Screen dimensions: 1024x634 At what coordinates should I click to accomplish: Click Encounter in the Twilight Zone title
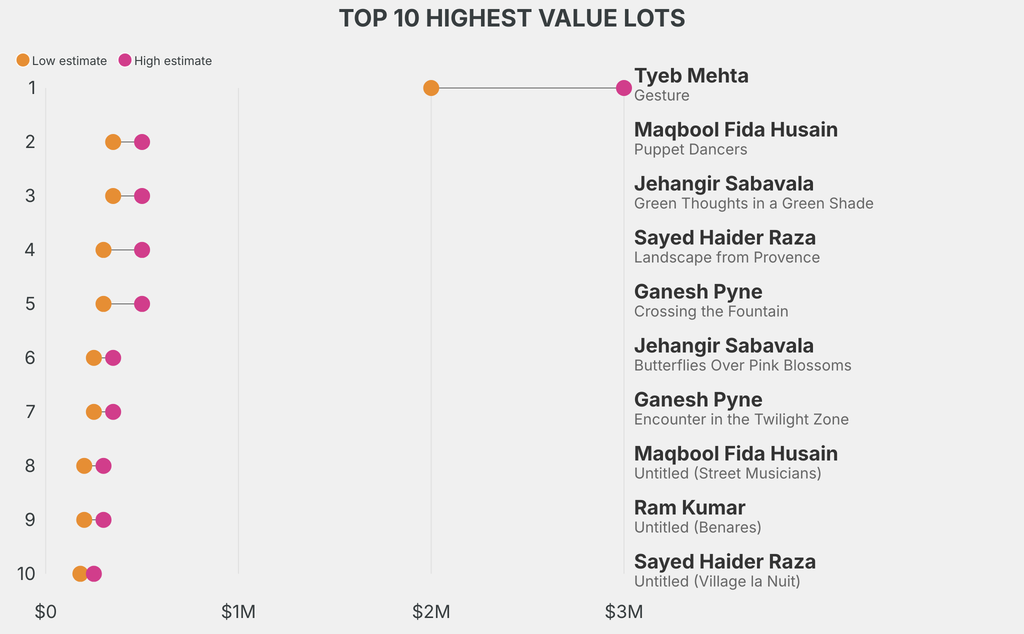(x=741, y=420)
